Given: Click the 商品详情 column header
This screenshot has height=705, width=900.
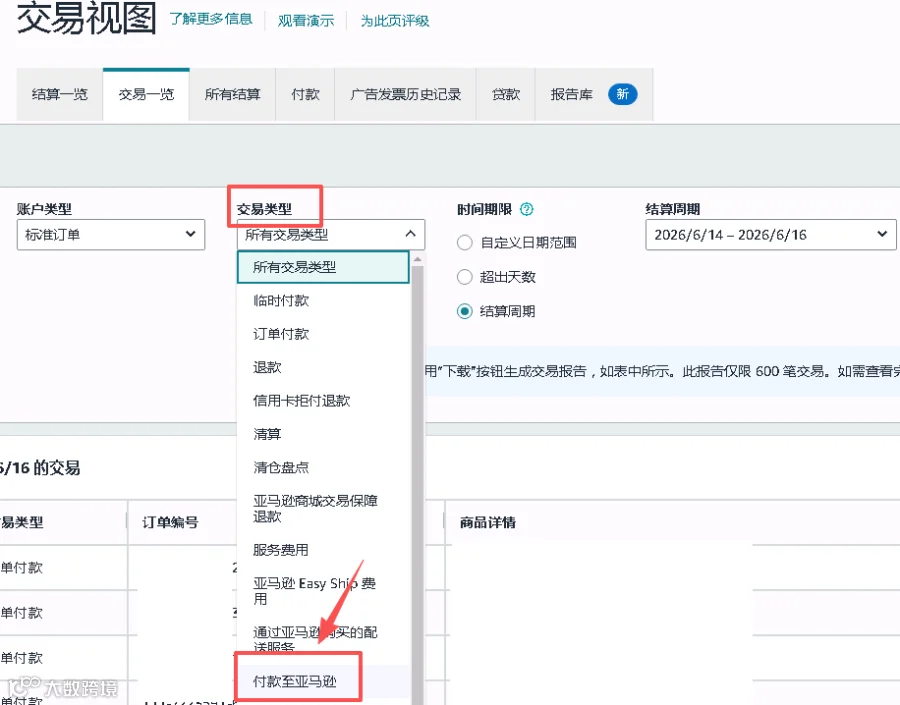Looking at the screenshot, I should 488,522.
